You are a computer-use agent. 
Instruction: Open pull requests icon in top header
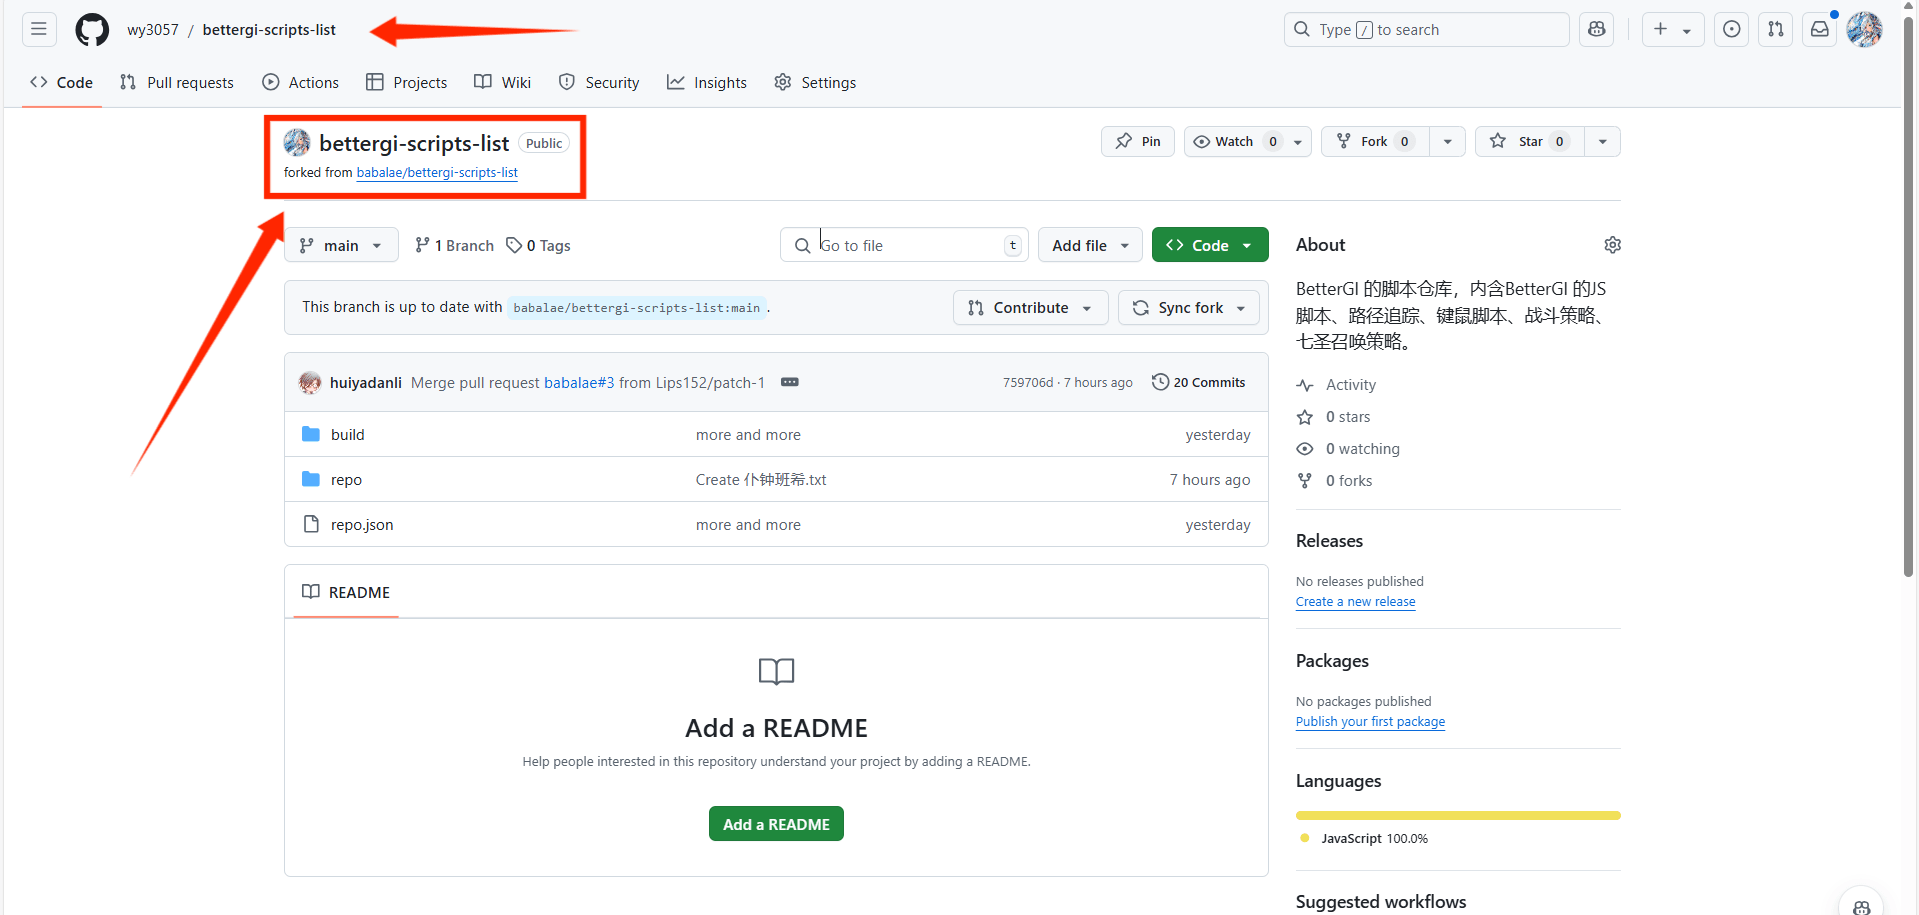[x=1775, y=30]
